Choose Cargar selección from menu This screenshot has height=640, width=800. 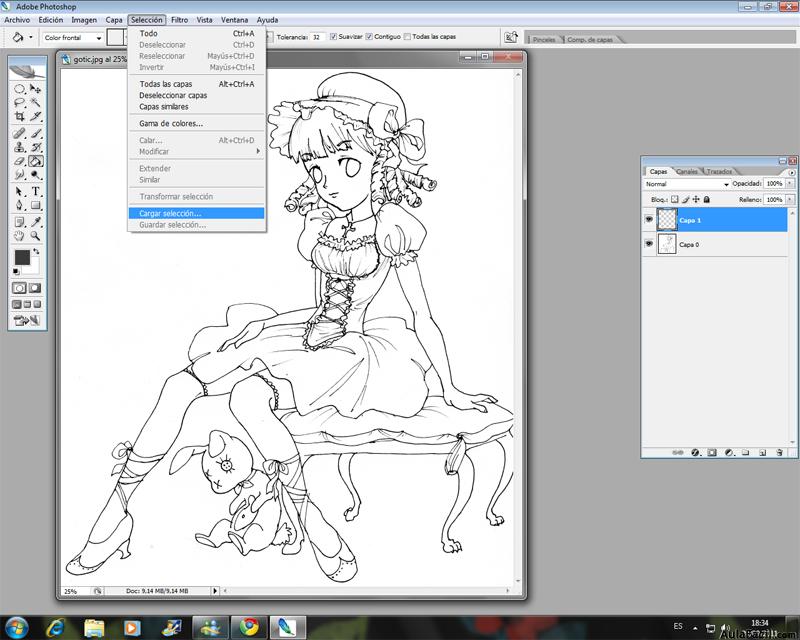[x=196, y=213]
